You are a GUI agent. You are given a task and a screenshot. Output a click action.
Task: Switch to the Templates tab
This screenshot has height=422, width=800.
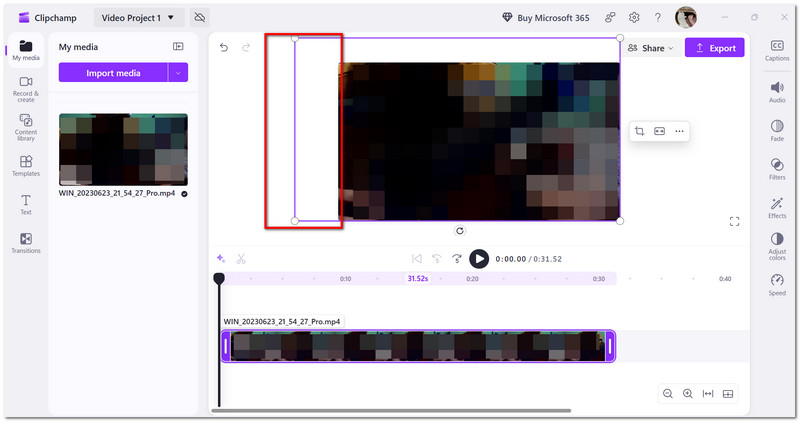click(x=26, y=166)
